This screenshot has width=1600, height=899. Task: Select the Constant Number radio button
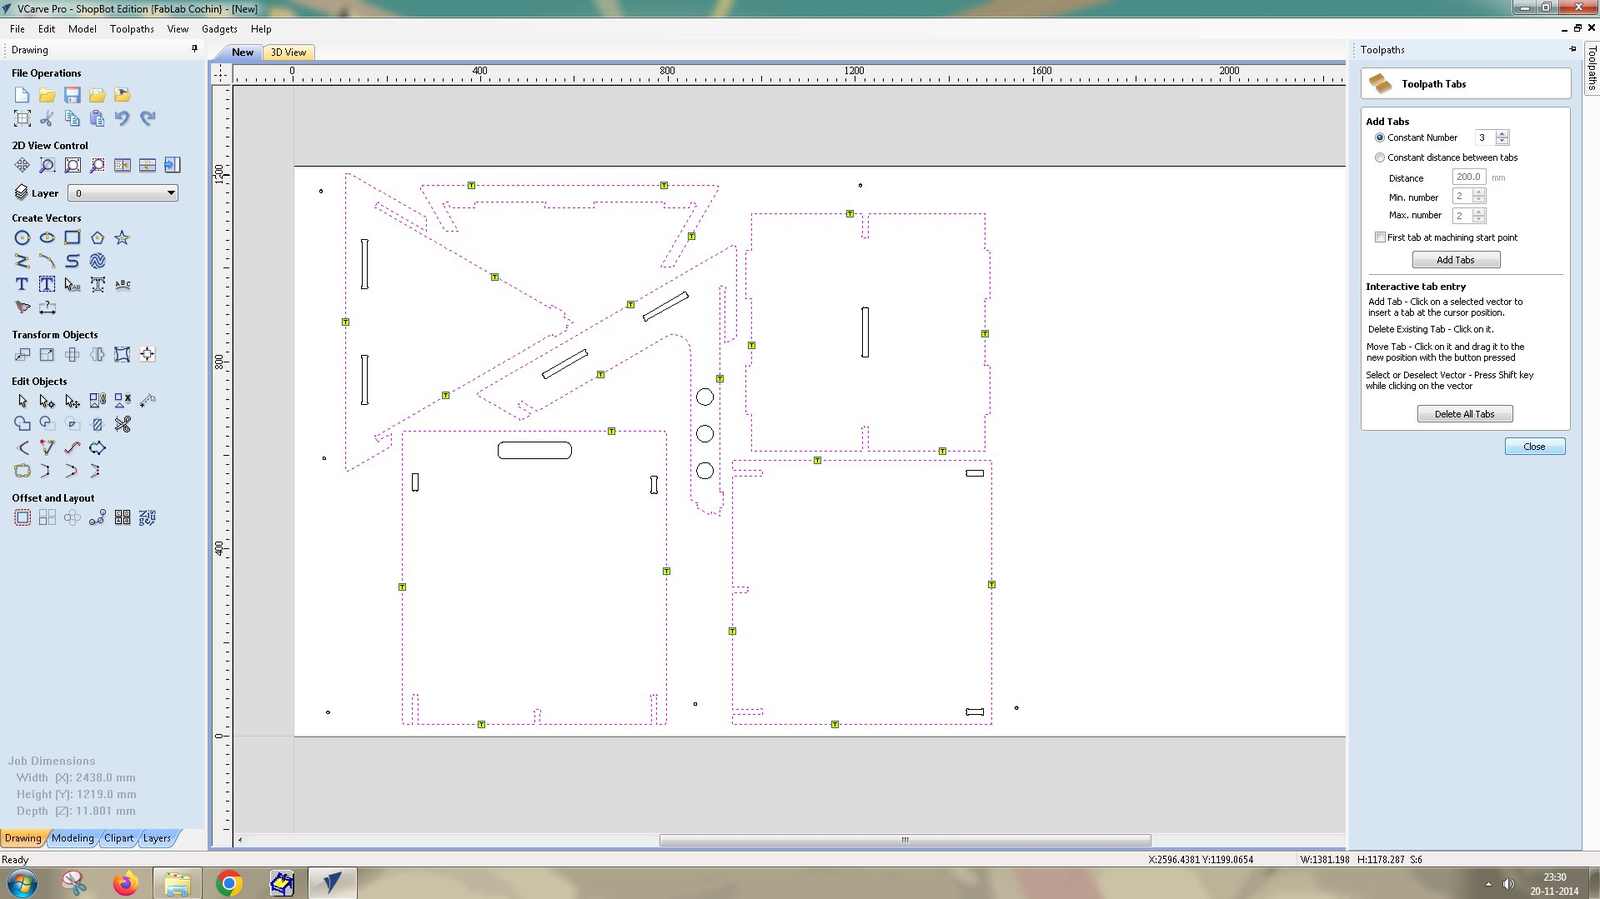pyautogui.click(x=1380, y=138)
